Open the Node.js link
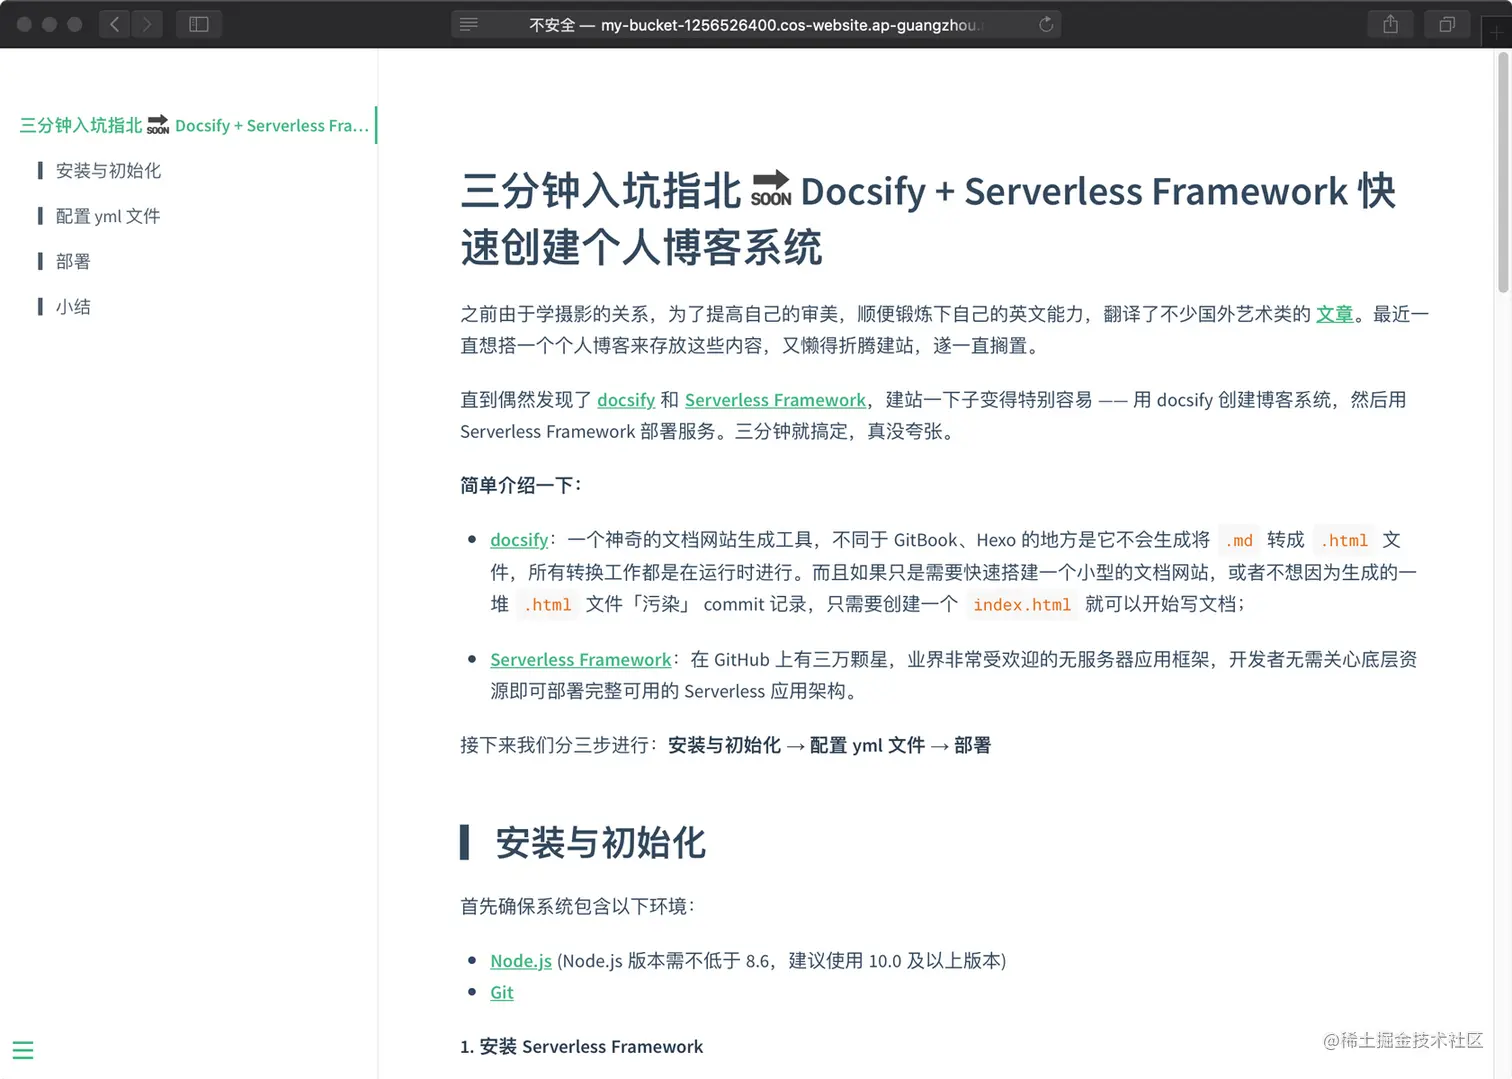 (x=521, y=961)
